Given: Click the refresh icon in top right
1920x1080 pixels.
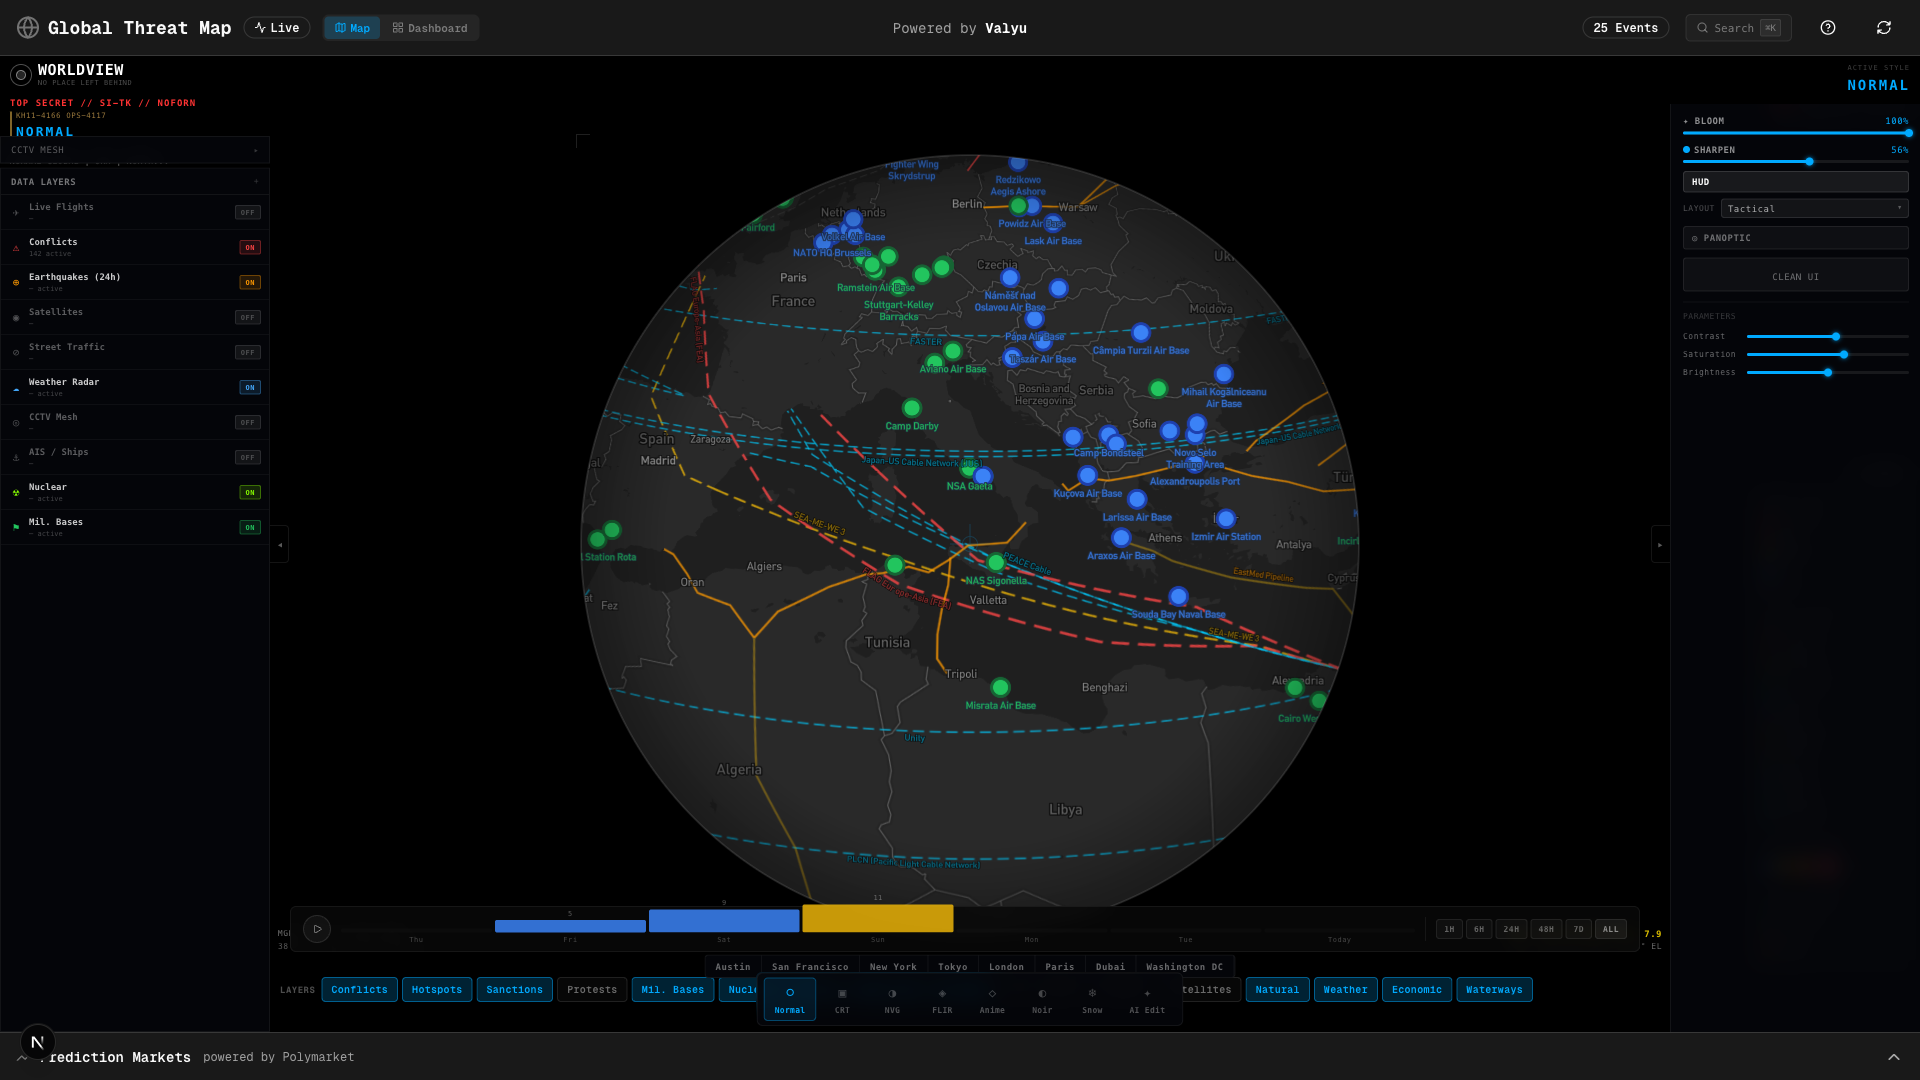Looking at the screenshot, I should click(1884, 27).
